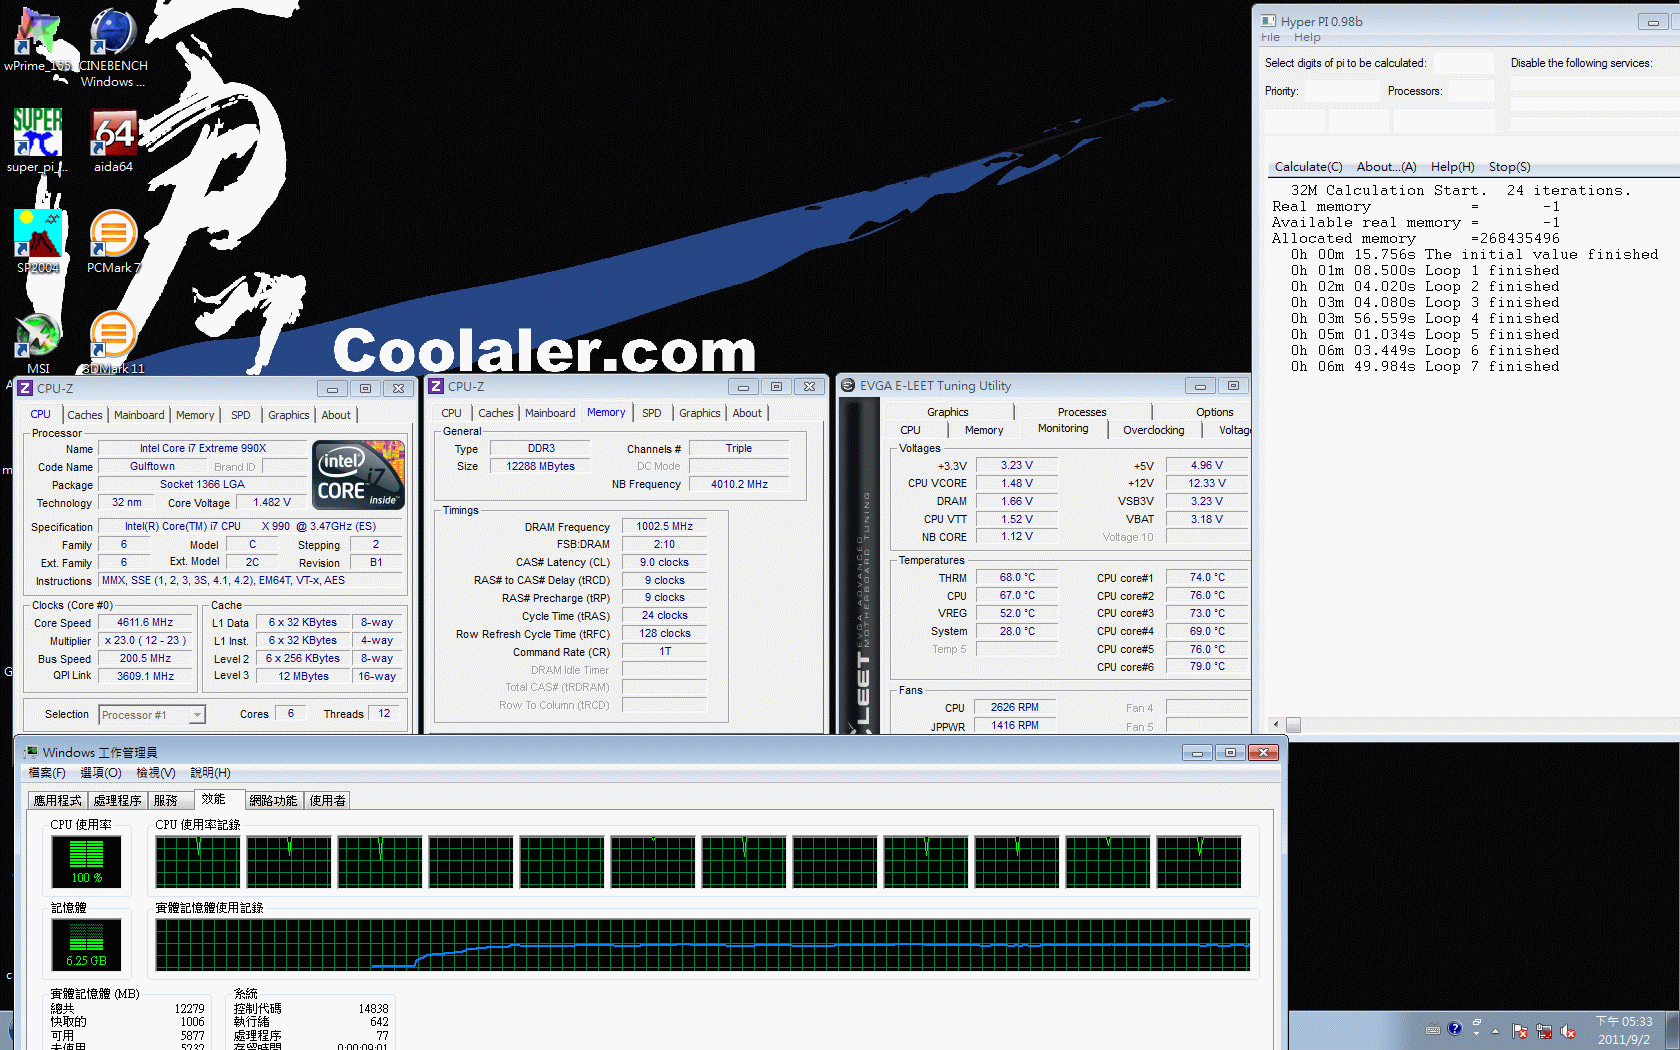
Task: Open Graphics tab in left CPU-Z window
Action: (289, 415)
